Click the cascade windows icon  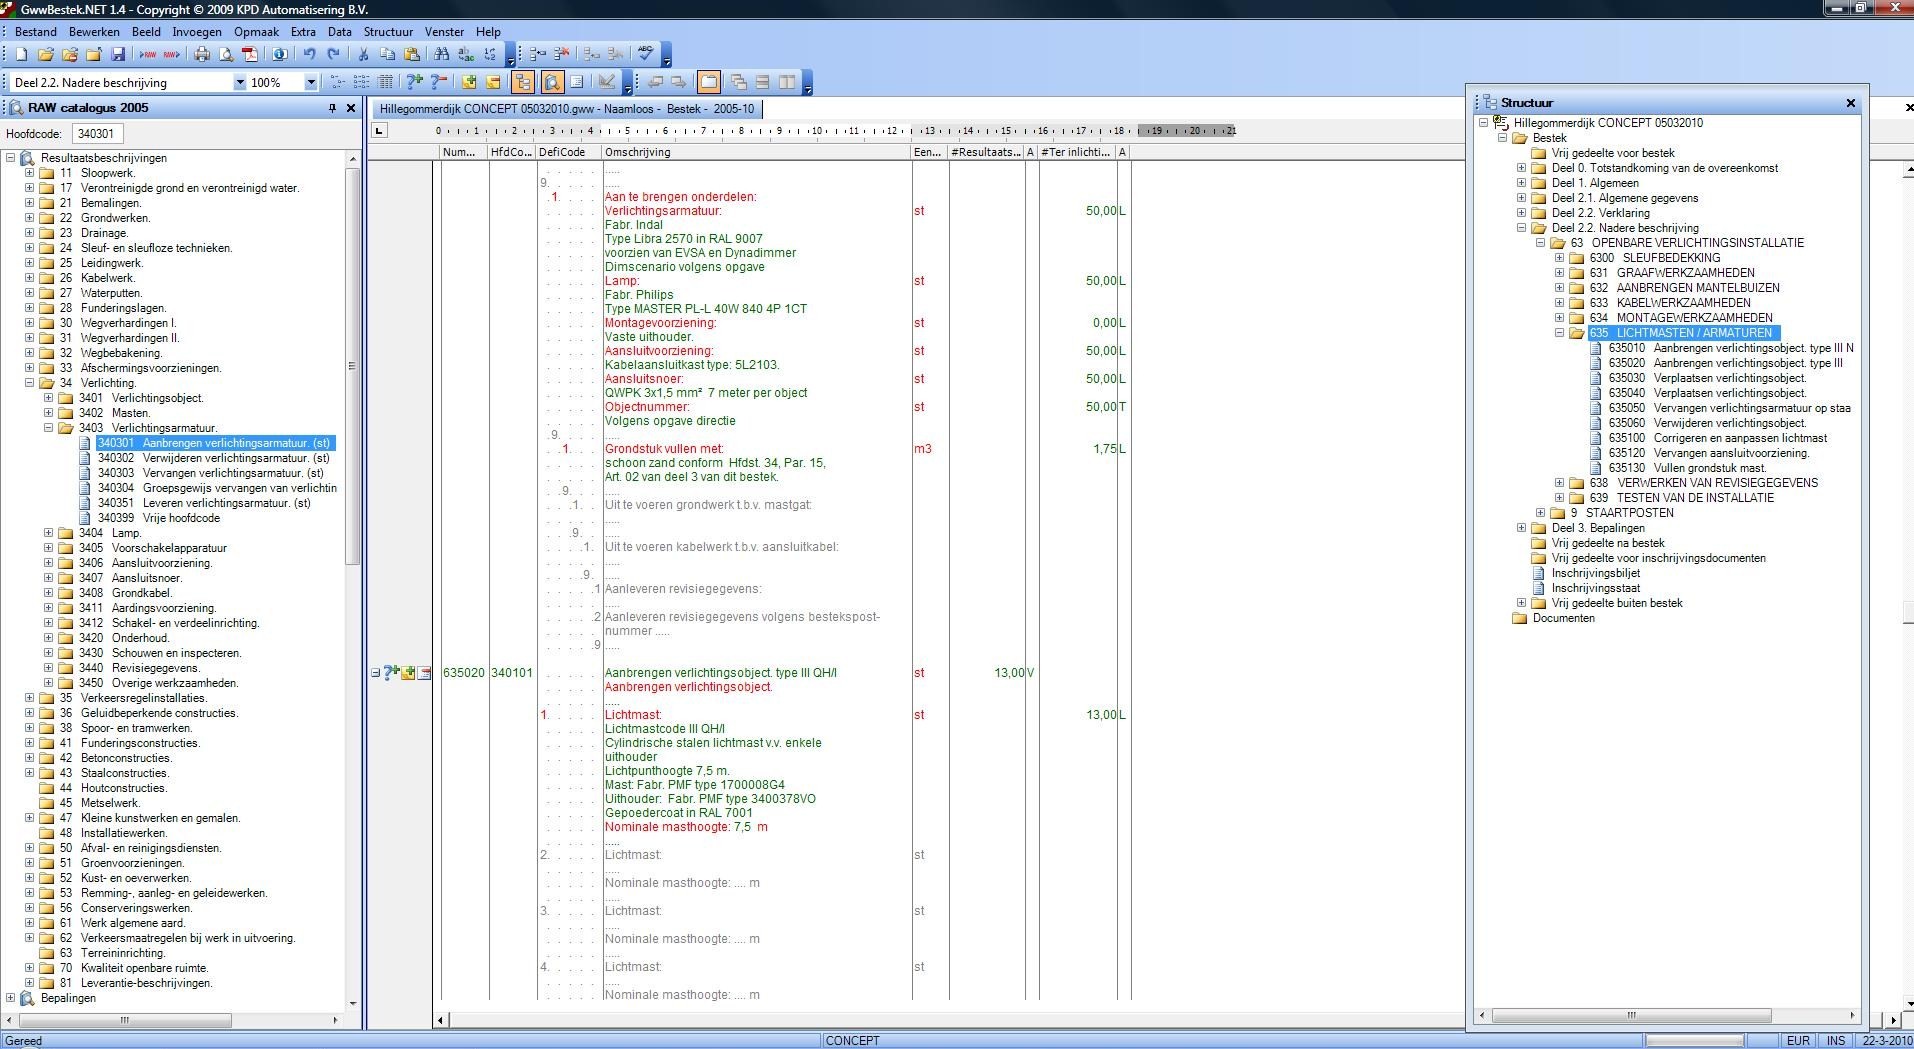click(739, 82)
